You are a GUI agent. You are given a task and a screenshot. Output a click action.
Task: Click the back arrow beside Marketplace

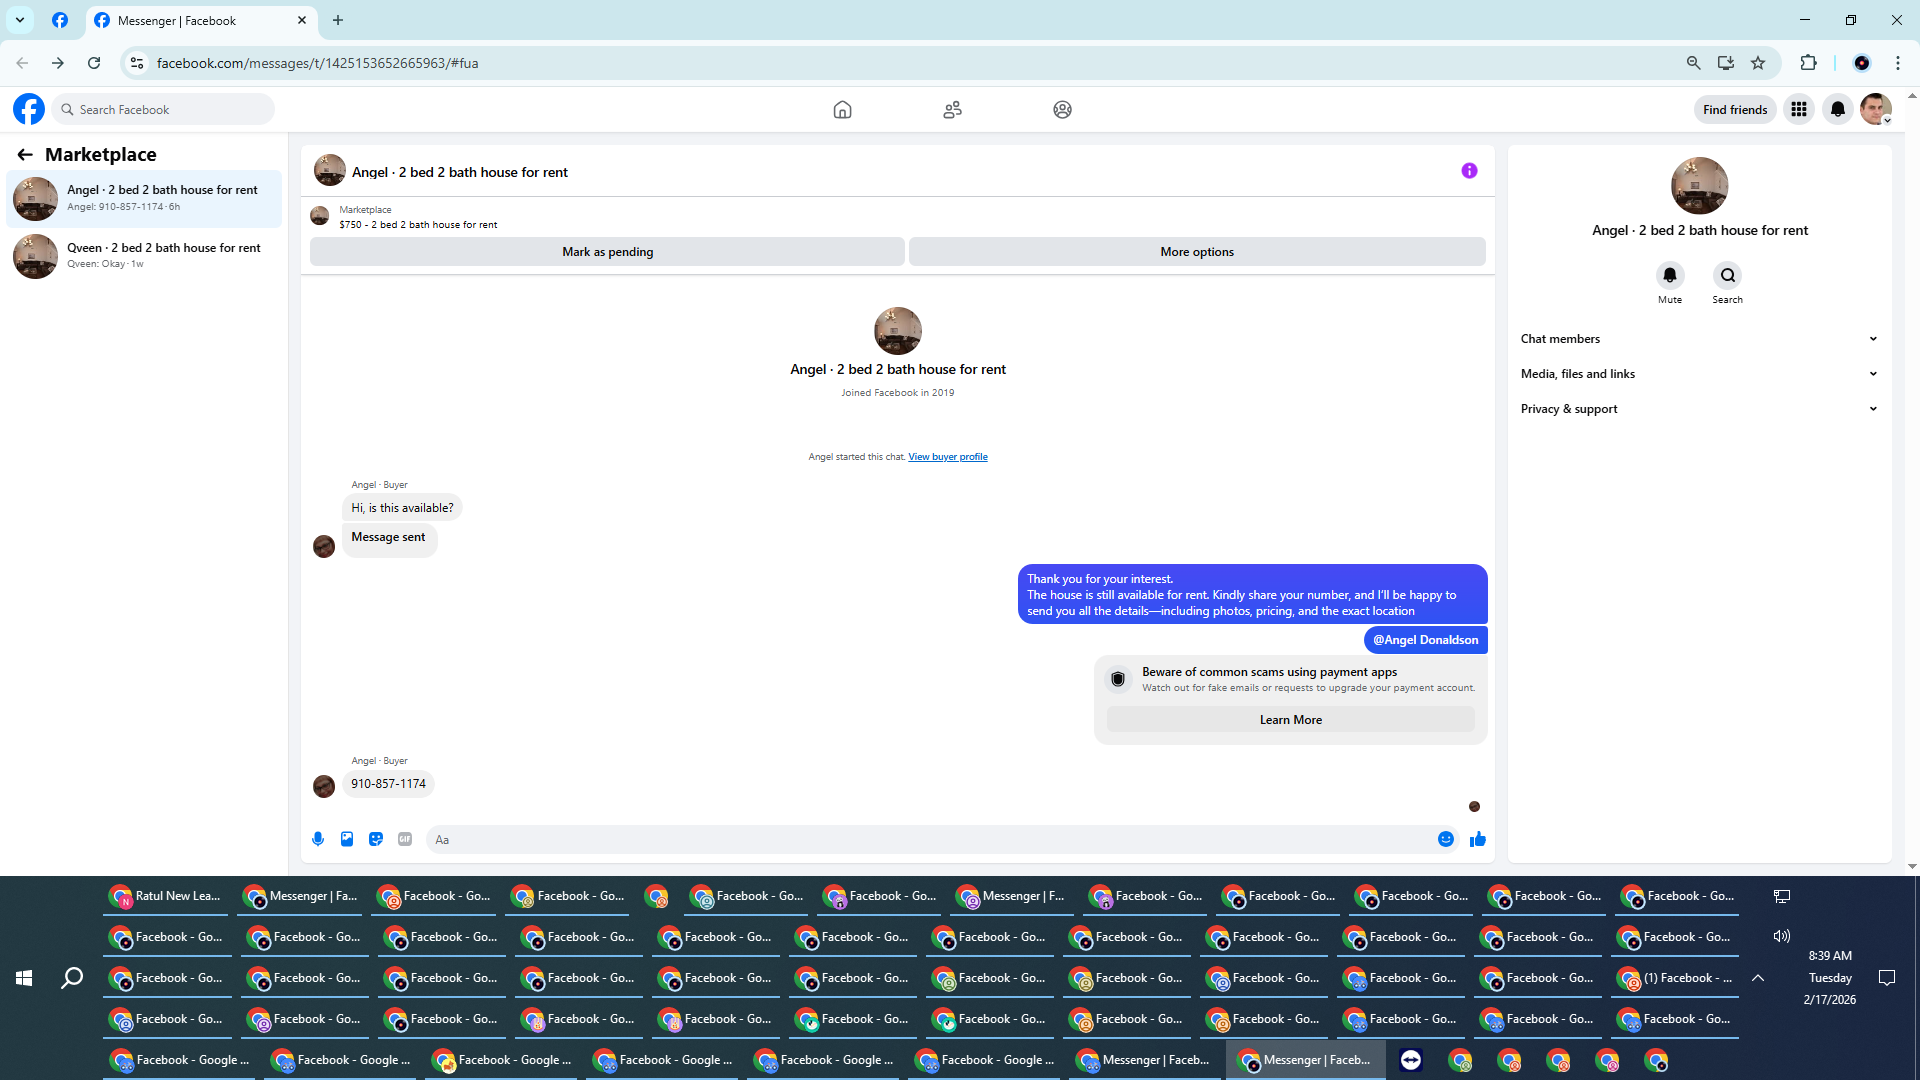point(25,155)
